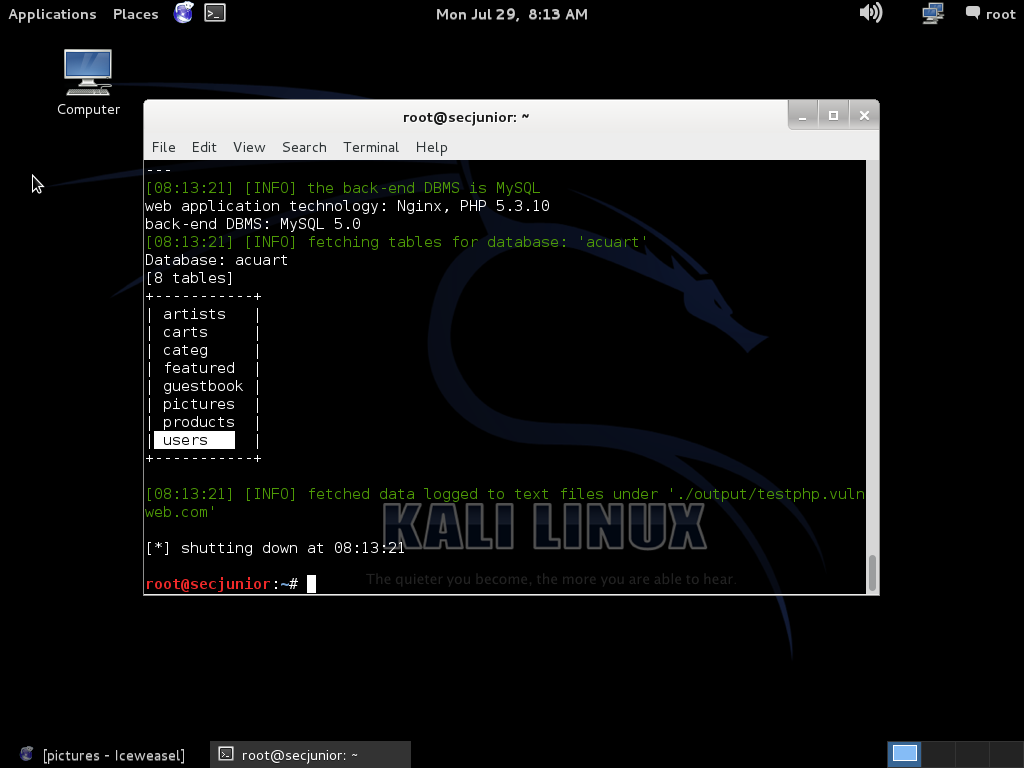This screenshot has width=1024, height=768.
Task: Click 'web application technology' line
Action: click(x=347, y=206)
